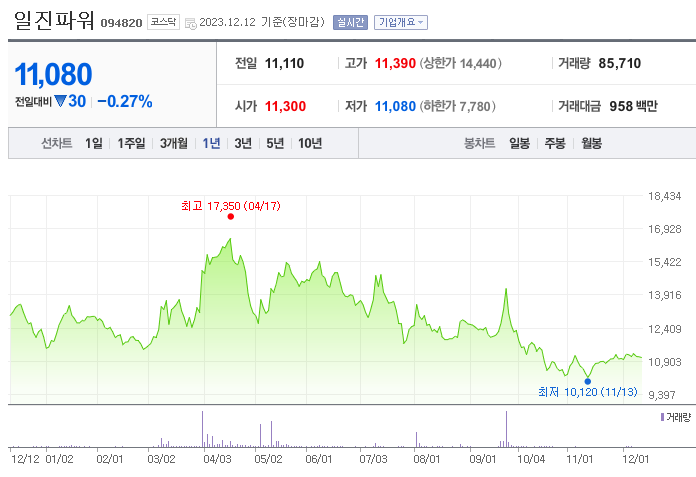The height and width of the screenshot is (477, 696).
Task: Select the 3개월 line chart period
Action: tap(174, 143)
